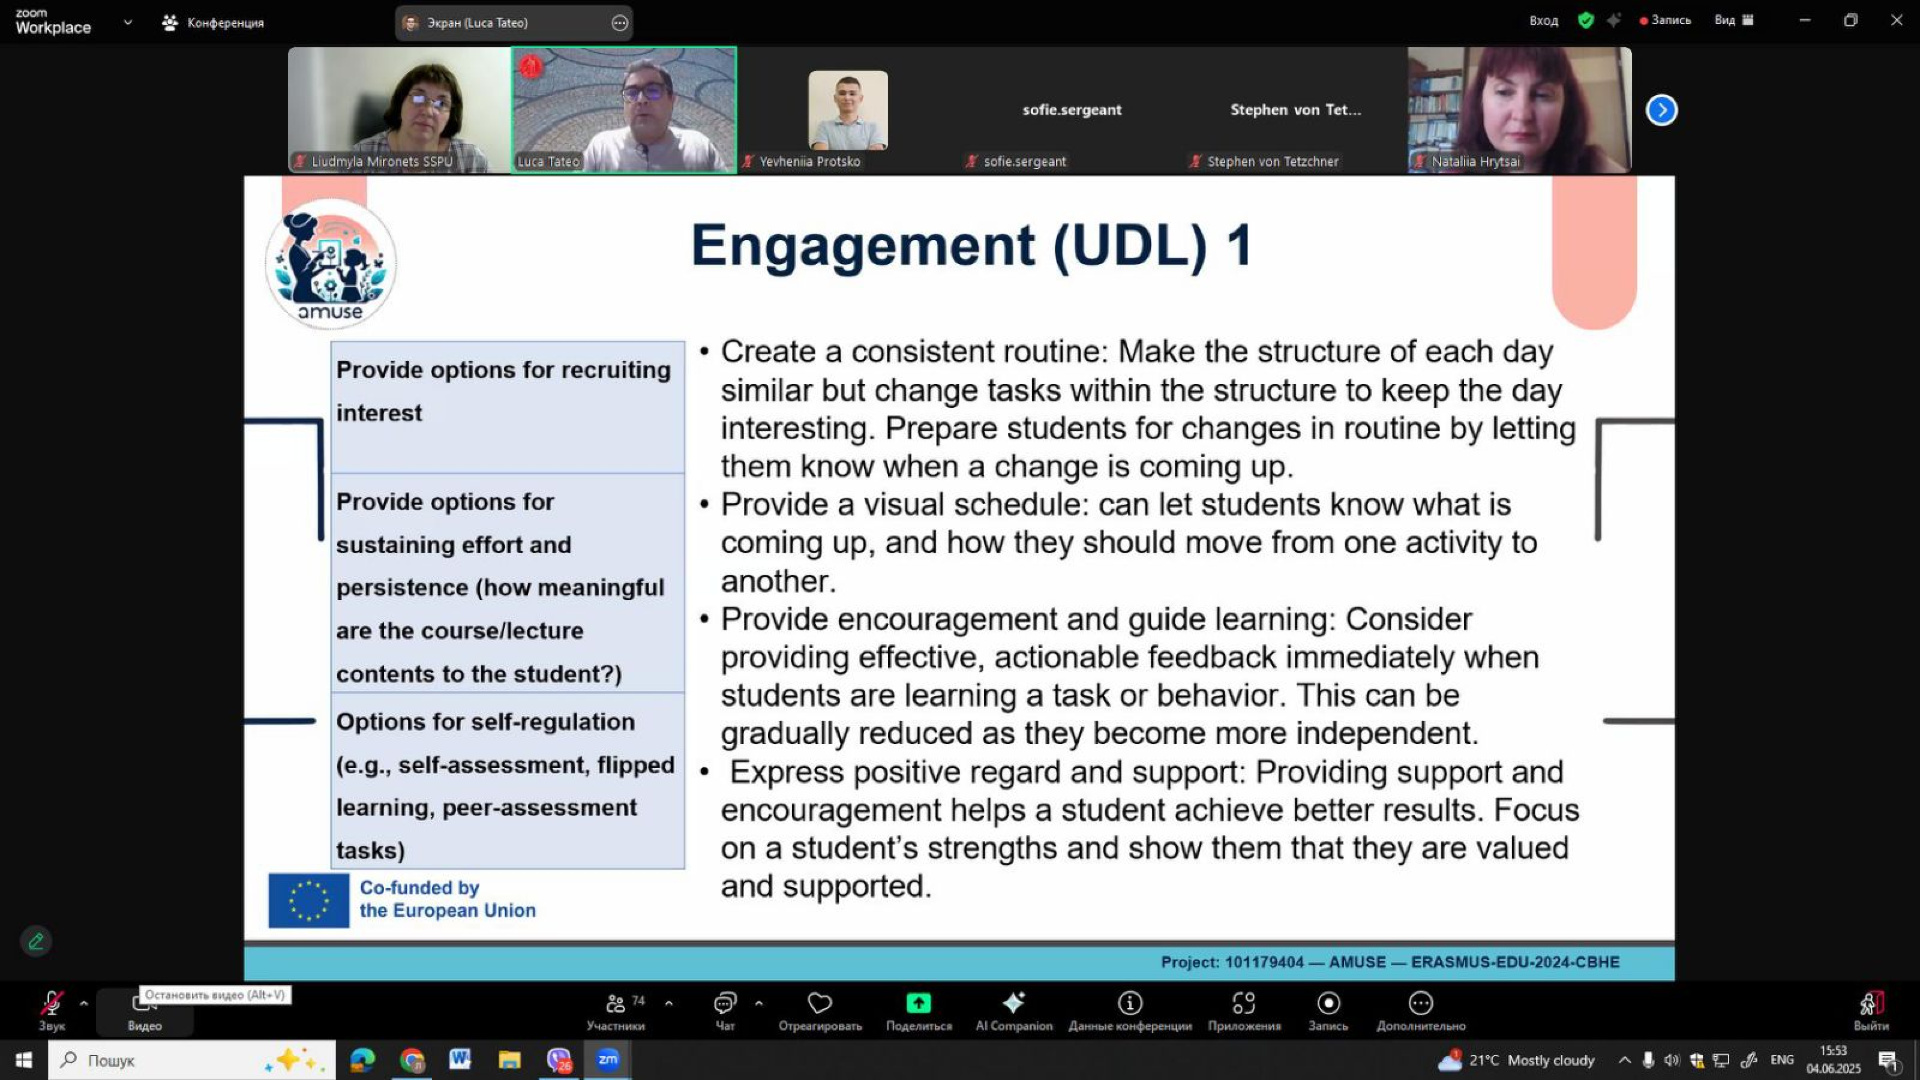The width and height of the screenshot is (1920, 1080).
Task: Open Данные конференции info icon
Action: (x=1130, y=1003)
